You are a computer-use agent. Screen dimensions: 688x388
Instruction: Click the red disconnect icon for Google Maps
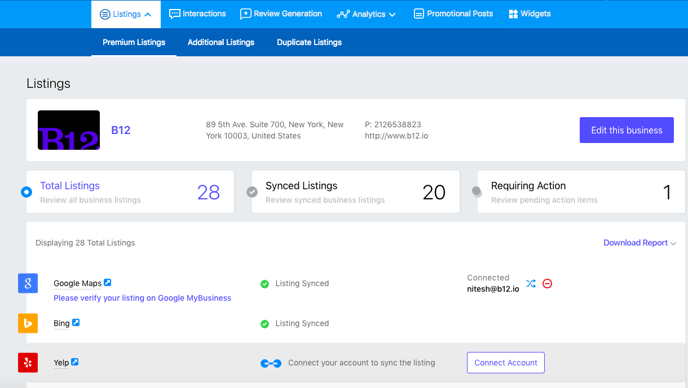pyautogui.click(x=547, y=284)
